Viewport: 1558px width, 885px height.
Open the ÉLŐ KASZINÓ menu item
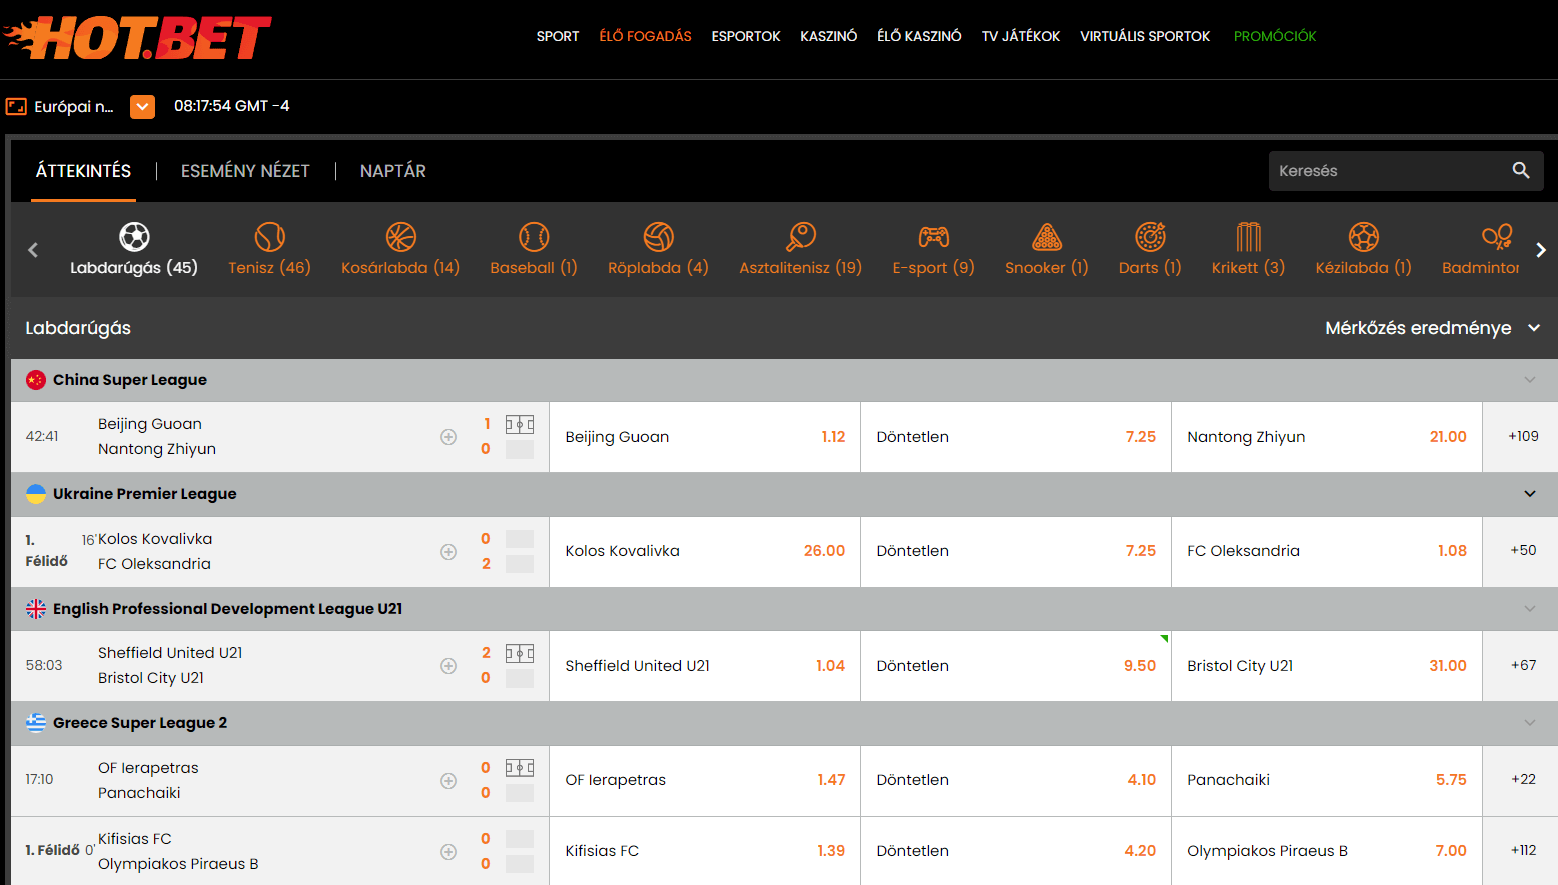tap(919, 36)
